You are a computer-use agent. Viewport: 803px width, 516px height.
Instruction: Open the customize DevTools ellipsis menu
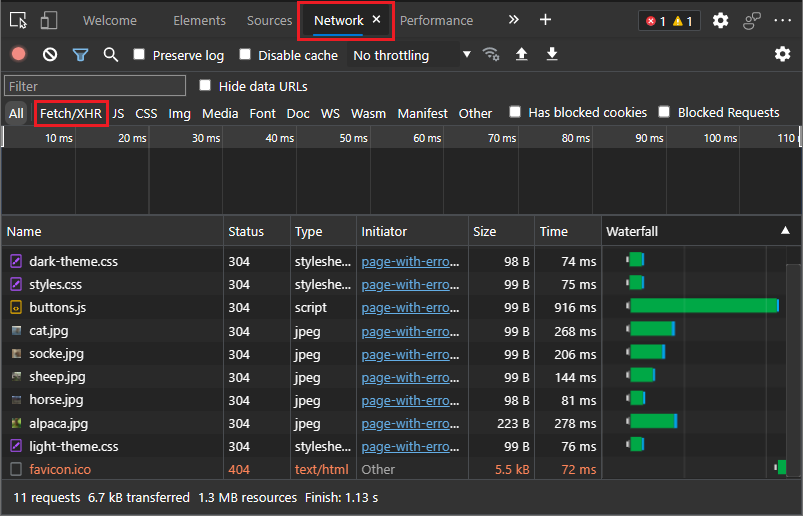point(783,20)
